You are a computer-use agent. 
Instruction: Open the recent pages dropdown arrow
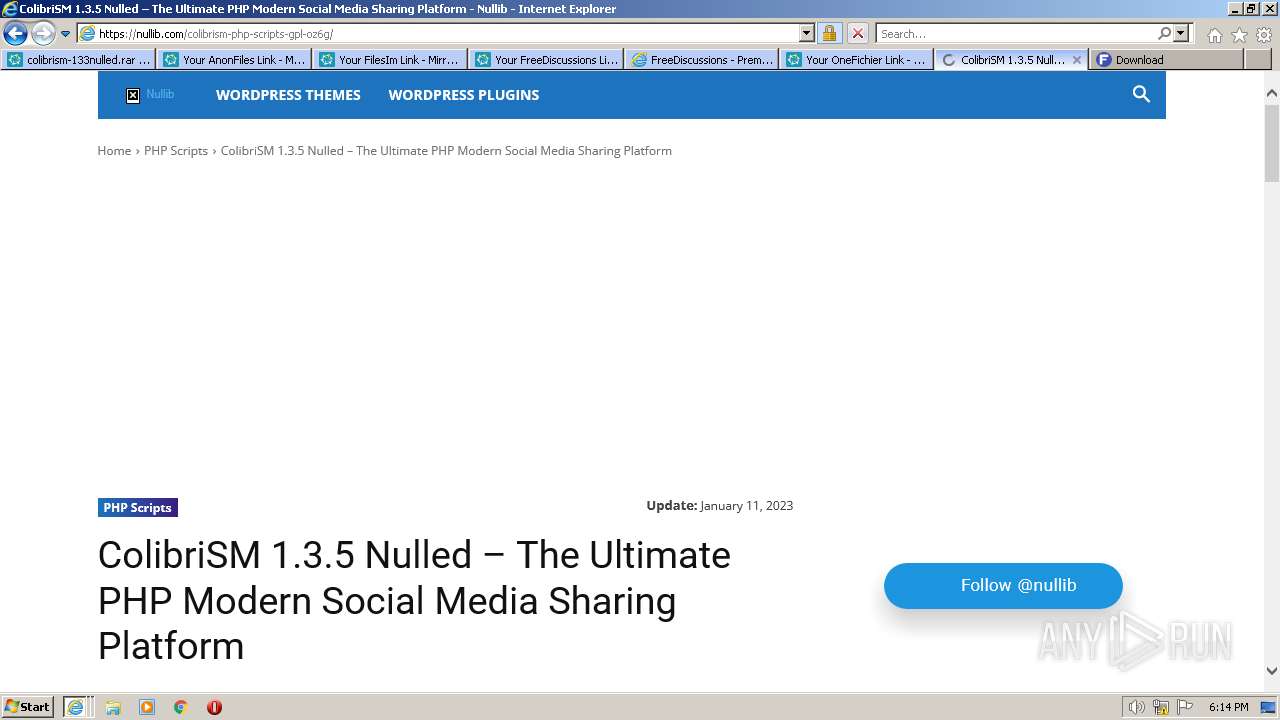pos(65,34)
